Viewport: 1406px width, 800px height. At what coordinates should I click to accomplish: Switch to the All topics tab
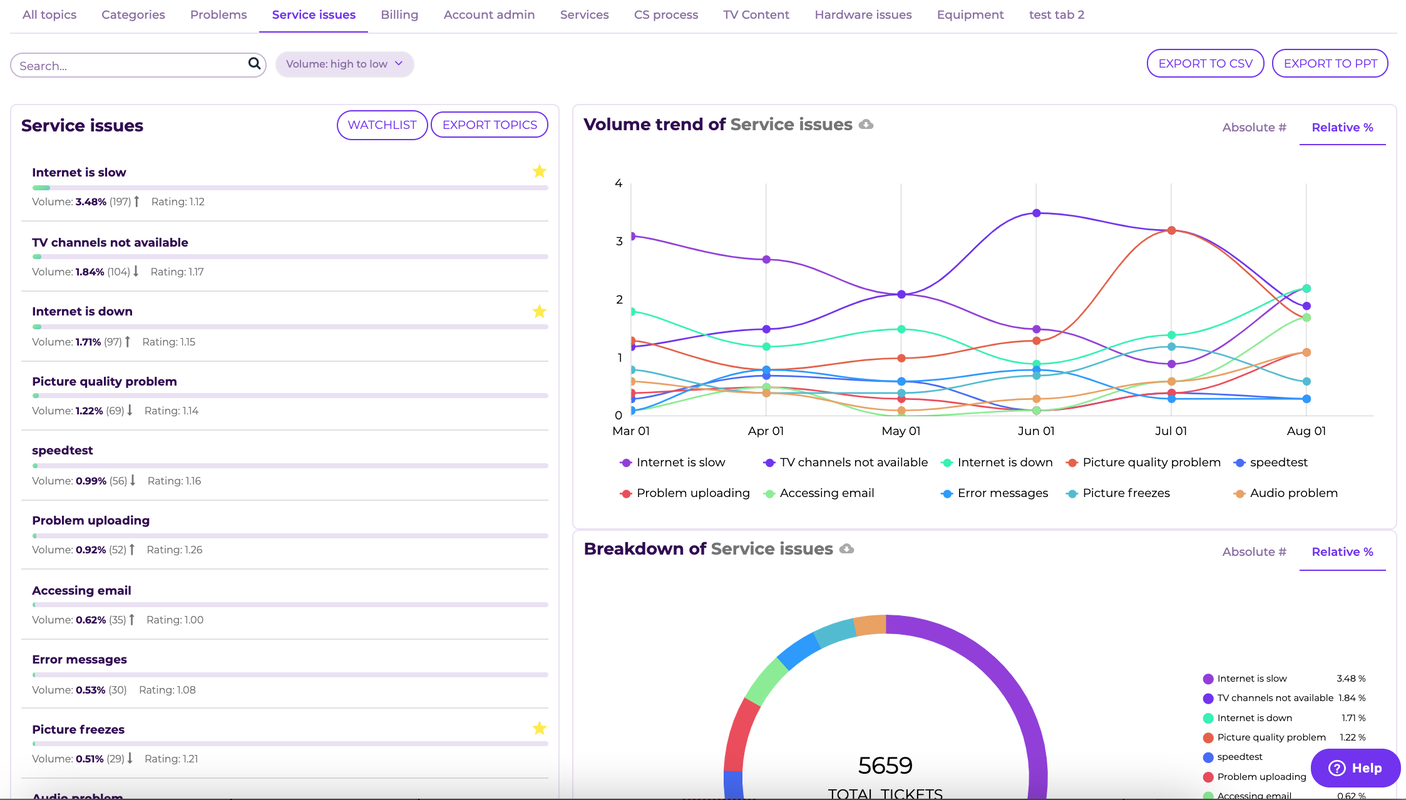[49, 15]
